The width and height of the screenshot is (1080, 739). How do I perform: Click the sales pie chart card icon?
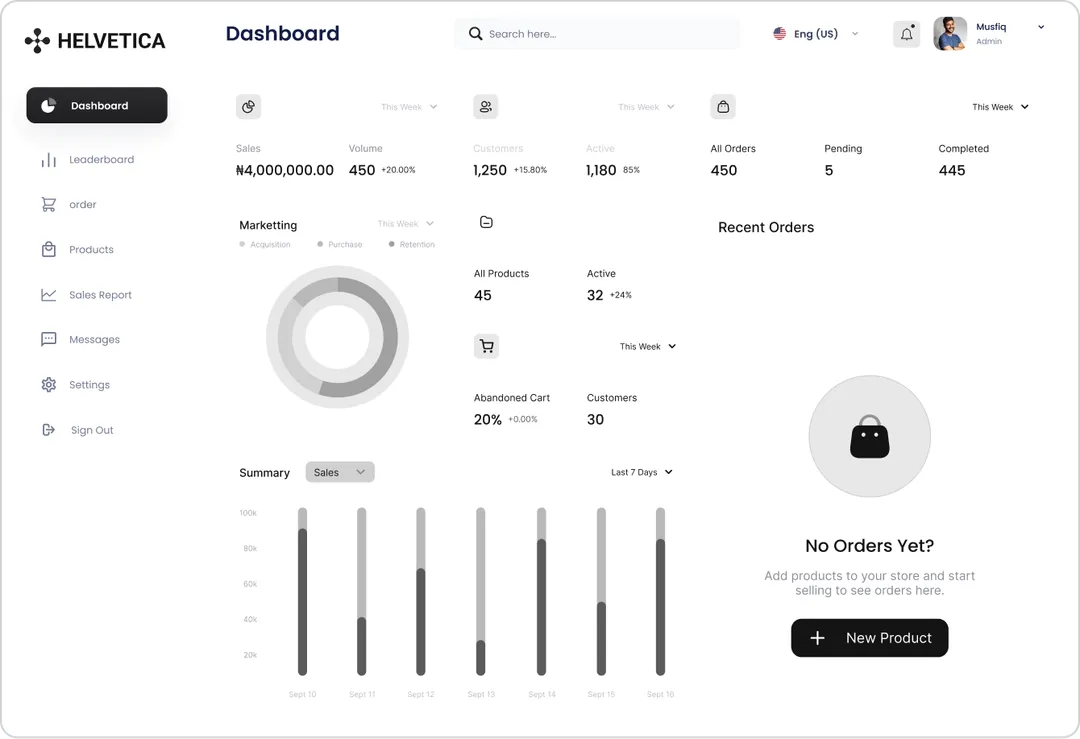(248, 106)
